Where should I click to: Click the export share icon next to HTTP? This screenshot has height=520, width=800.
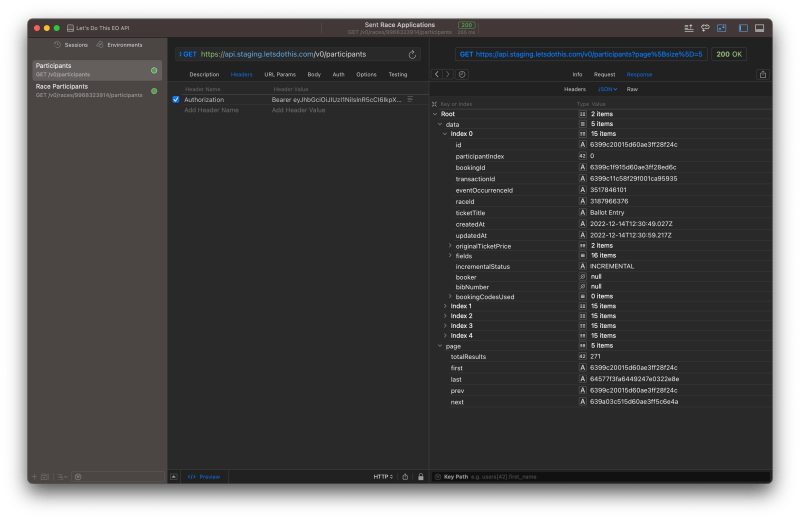pyautogui.click(x=405, y=477)
